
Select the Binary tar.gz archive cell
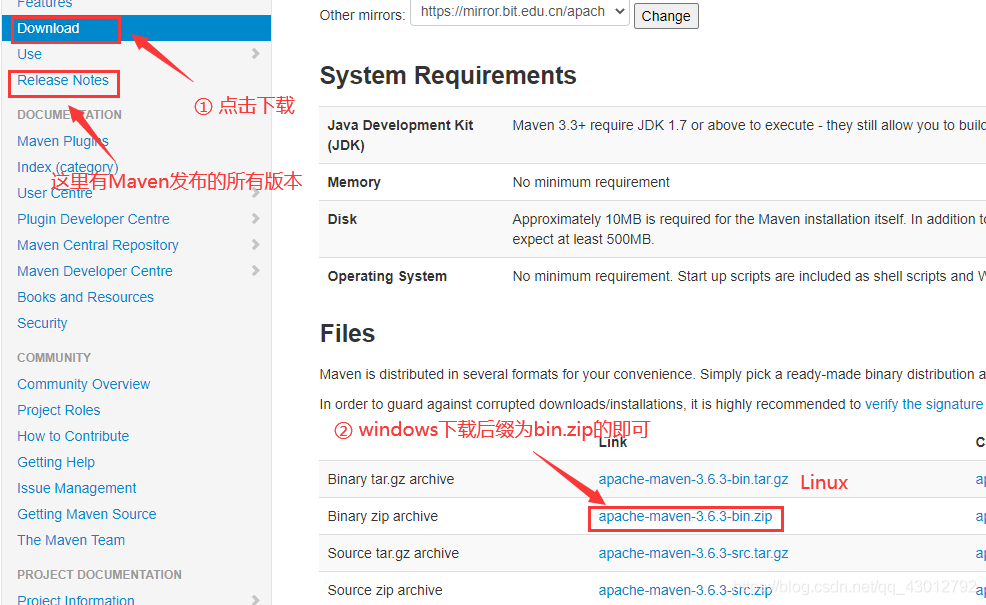pos(391,479)
